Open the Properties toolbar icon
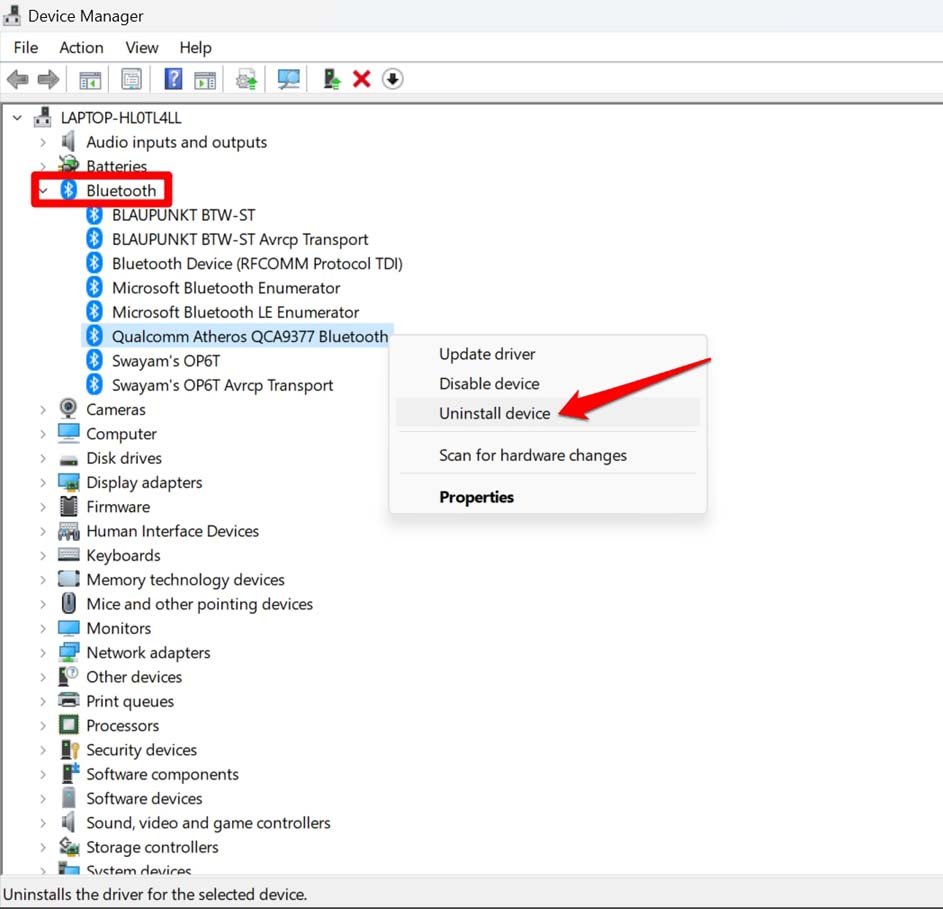This screenshot has width=943, height=909. [x=131, y=79]
